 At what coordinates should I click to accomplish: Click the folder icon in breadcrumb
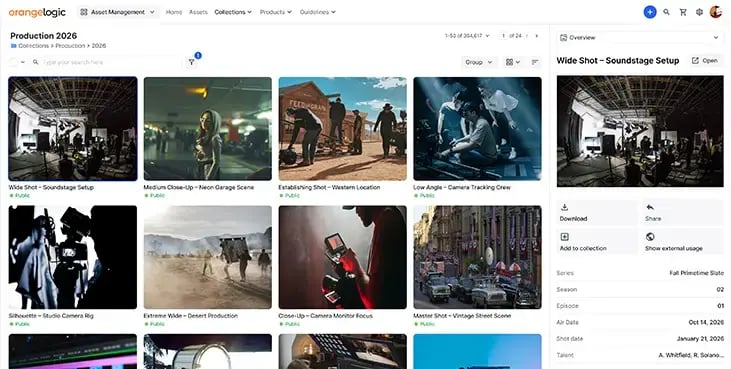[14, 46]
